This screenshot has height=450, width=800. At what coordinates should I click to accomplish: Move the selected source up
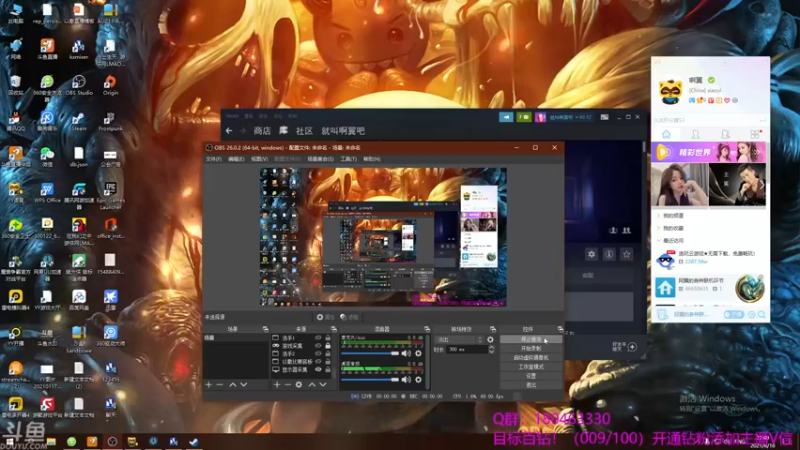(x=312, y=384)
